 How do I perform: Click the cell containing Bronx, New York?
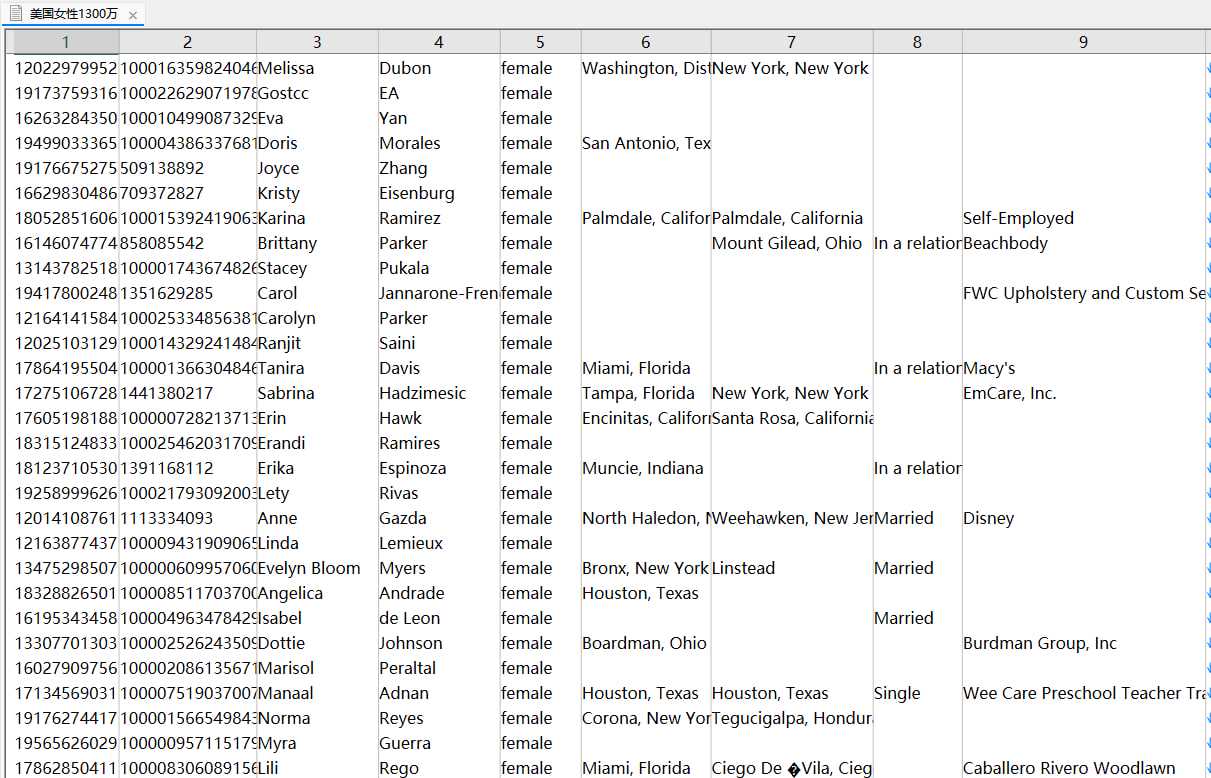point(646,568)
